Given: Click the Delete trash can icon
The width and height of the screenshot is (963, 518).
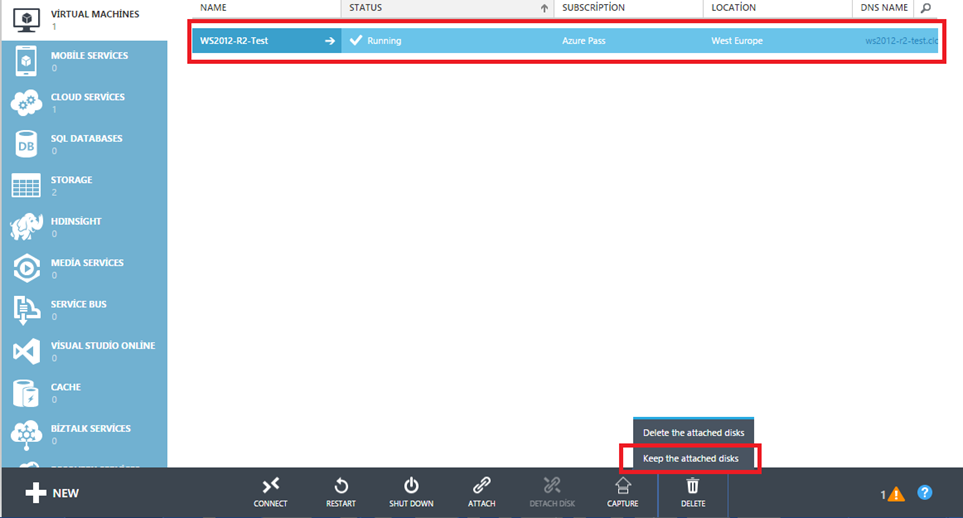Looking at the screenshot, I should pos(693,486).
